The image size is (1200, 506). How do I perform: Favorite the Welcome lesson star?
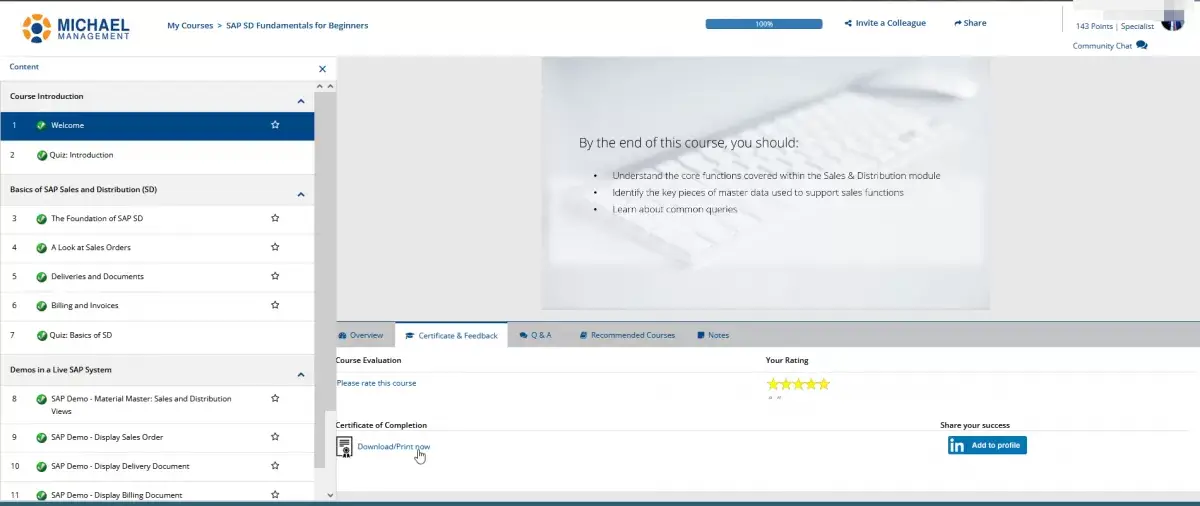(275, 125)
